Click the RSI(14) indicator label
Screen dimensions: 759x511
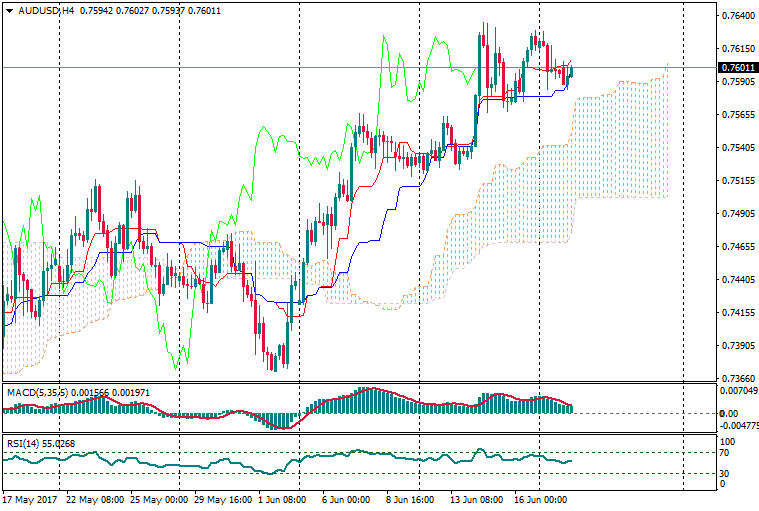[x=23, y=443]
